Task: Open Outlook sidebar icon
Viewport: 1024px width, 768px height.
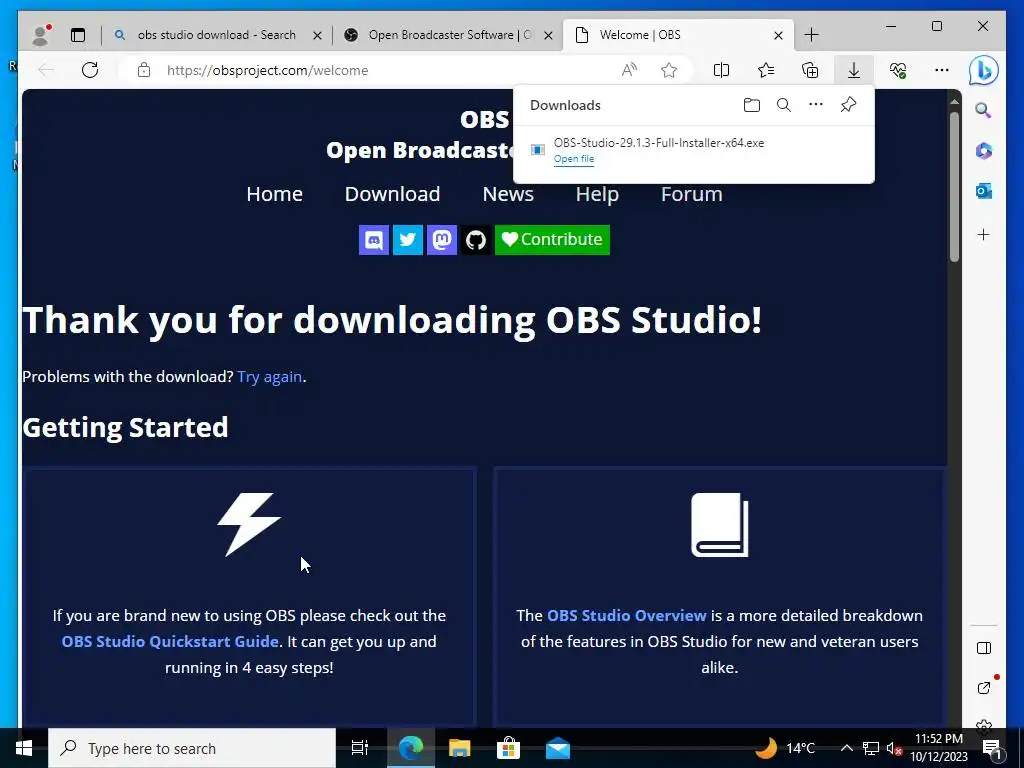Action: click(984, 191)
